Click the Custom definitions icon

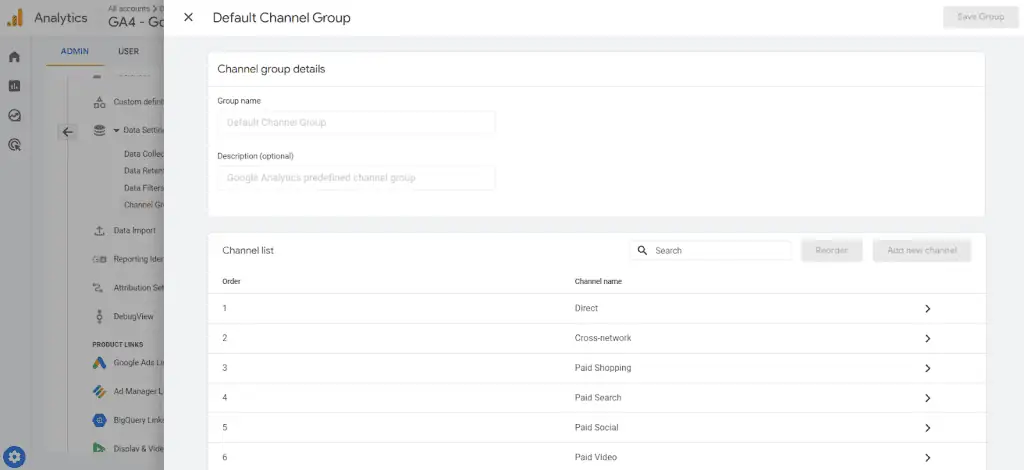pos(99,102)
